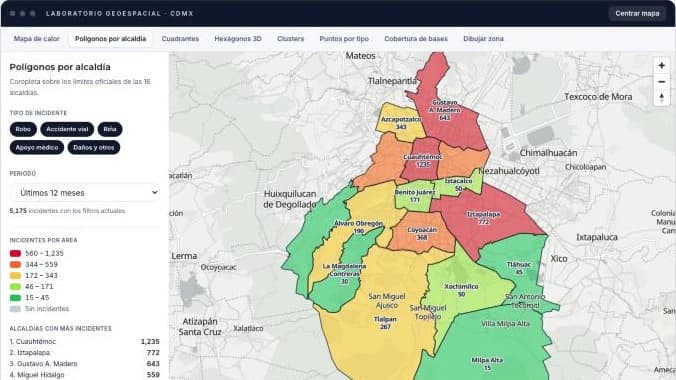Click the yellow 172 – 343 legend swatch
The image size is (676, 380).
(15, 276)
